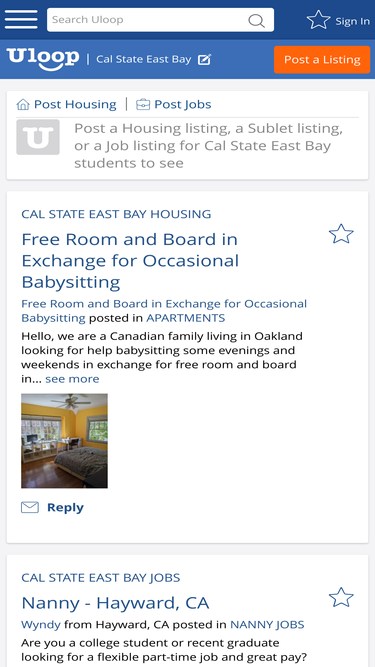The width and height of the screenshot is (375, 667).
Task: Click the search magnifier icon
Action: click(x=256, y=20)
